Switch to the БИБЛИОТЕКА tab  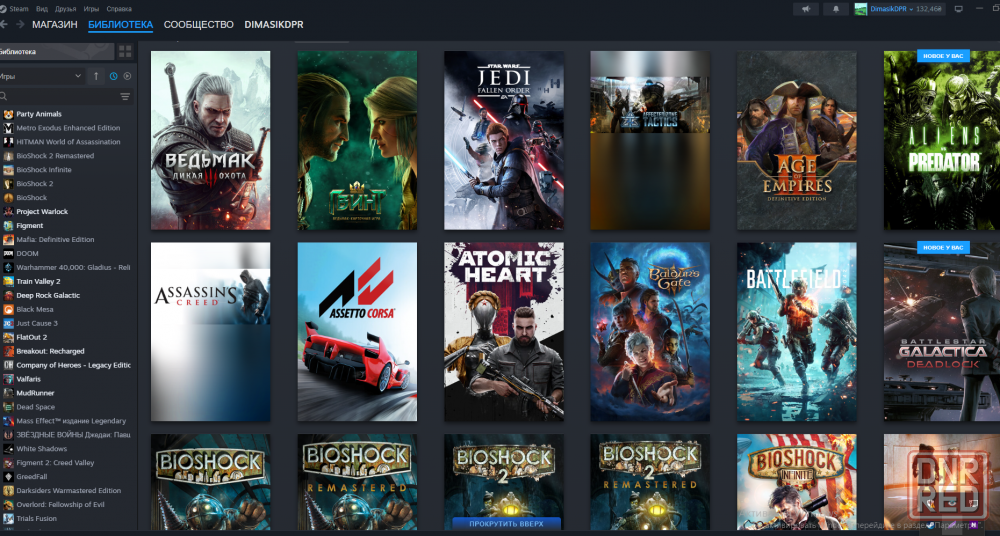tap(121, 25)
